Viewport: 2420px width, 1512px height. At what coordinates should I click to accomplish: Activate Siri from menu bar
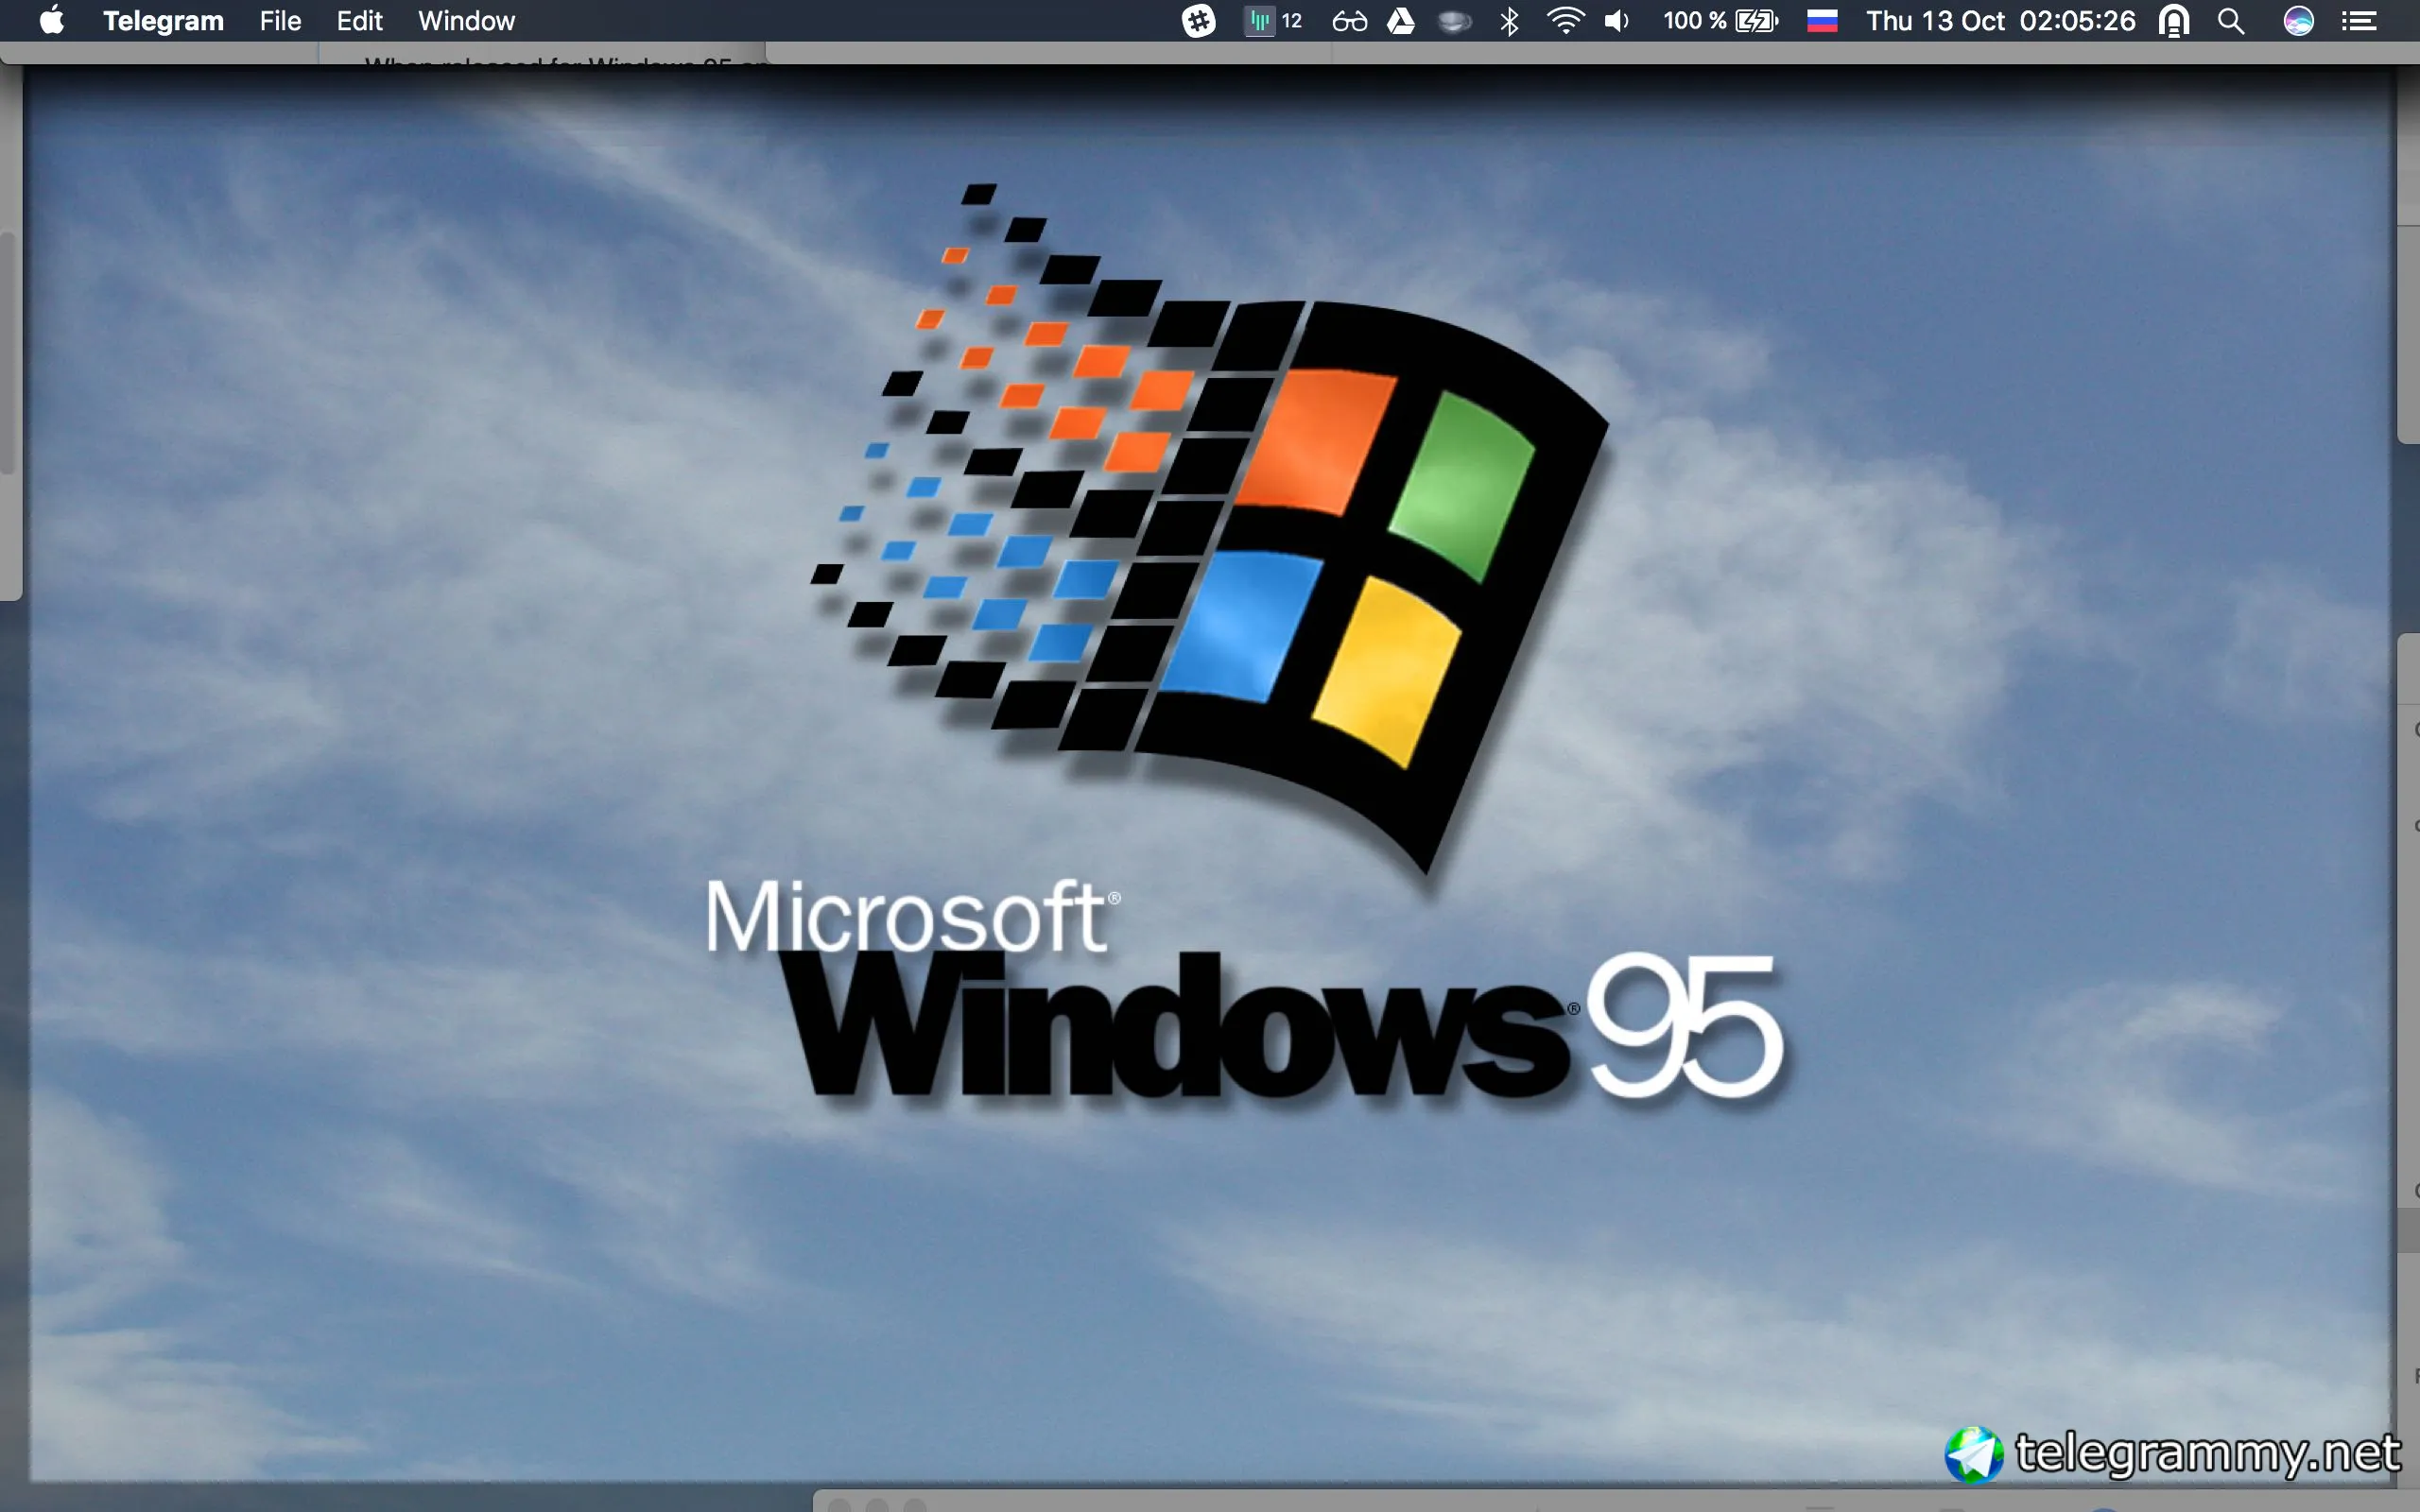2298,21
